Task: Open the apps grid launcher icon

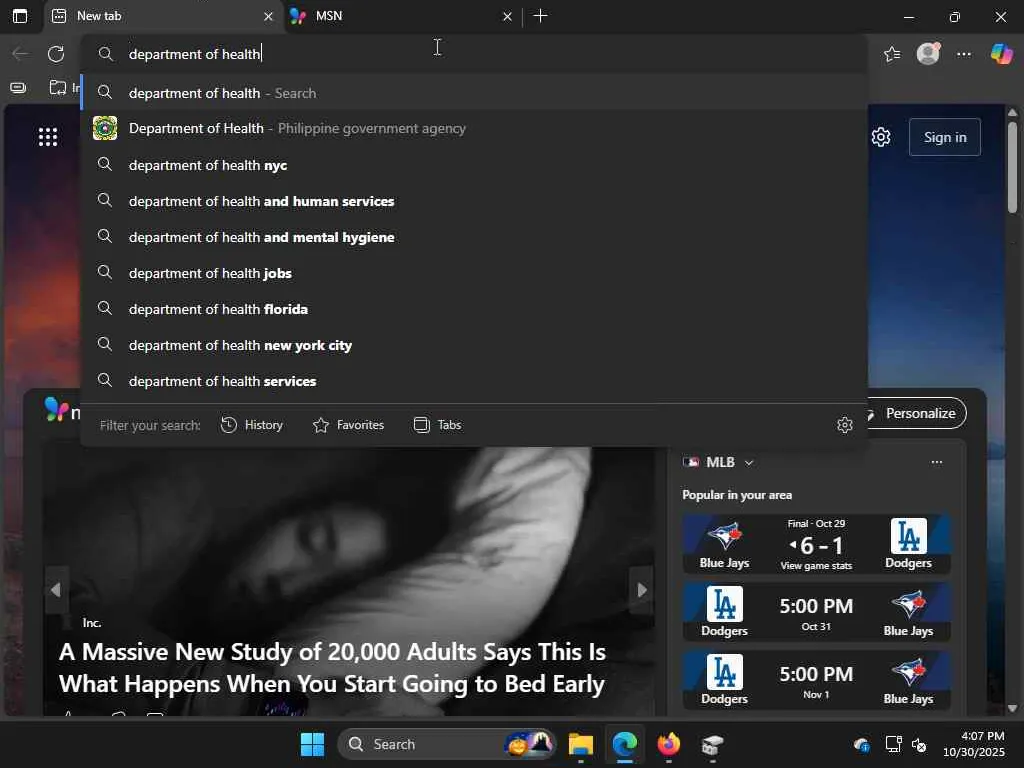Action: point(48,136)
